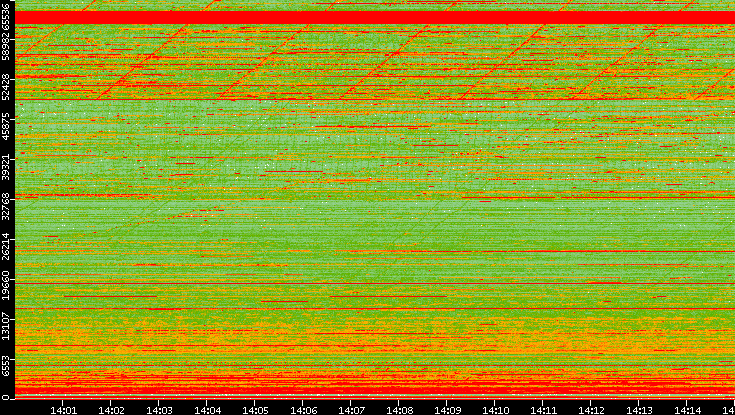Click the 14:14 time axis label
Viewport: 735px width, 415px height.
click(687, 408)
